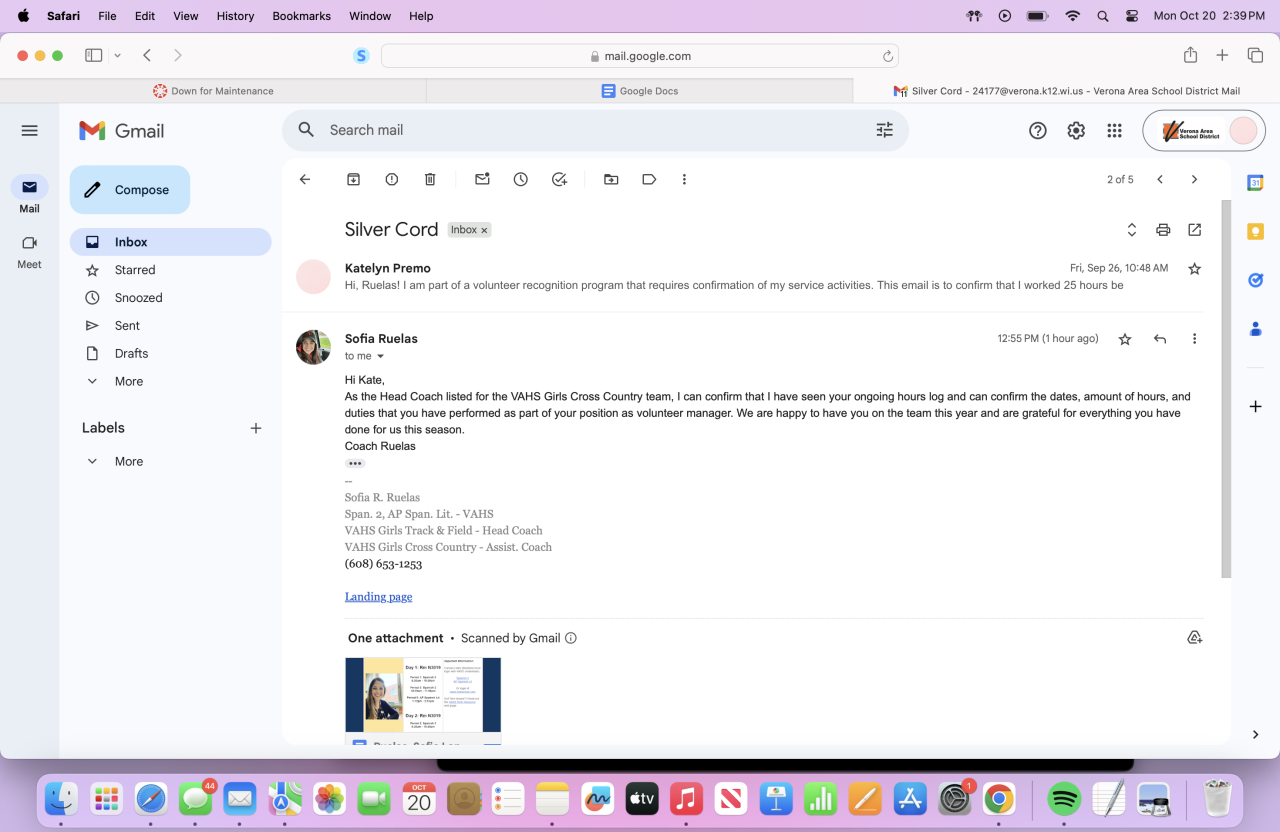Show recipient details next to 'to me'
Viewport: 1280px width, 832px height.
point(380,356)
